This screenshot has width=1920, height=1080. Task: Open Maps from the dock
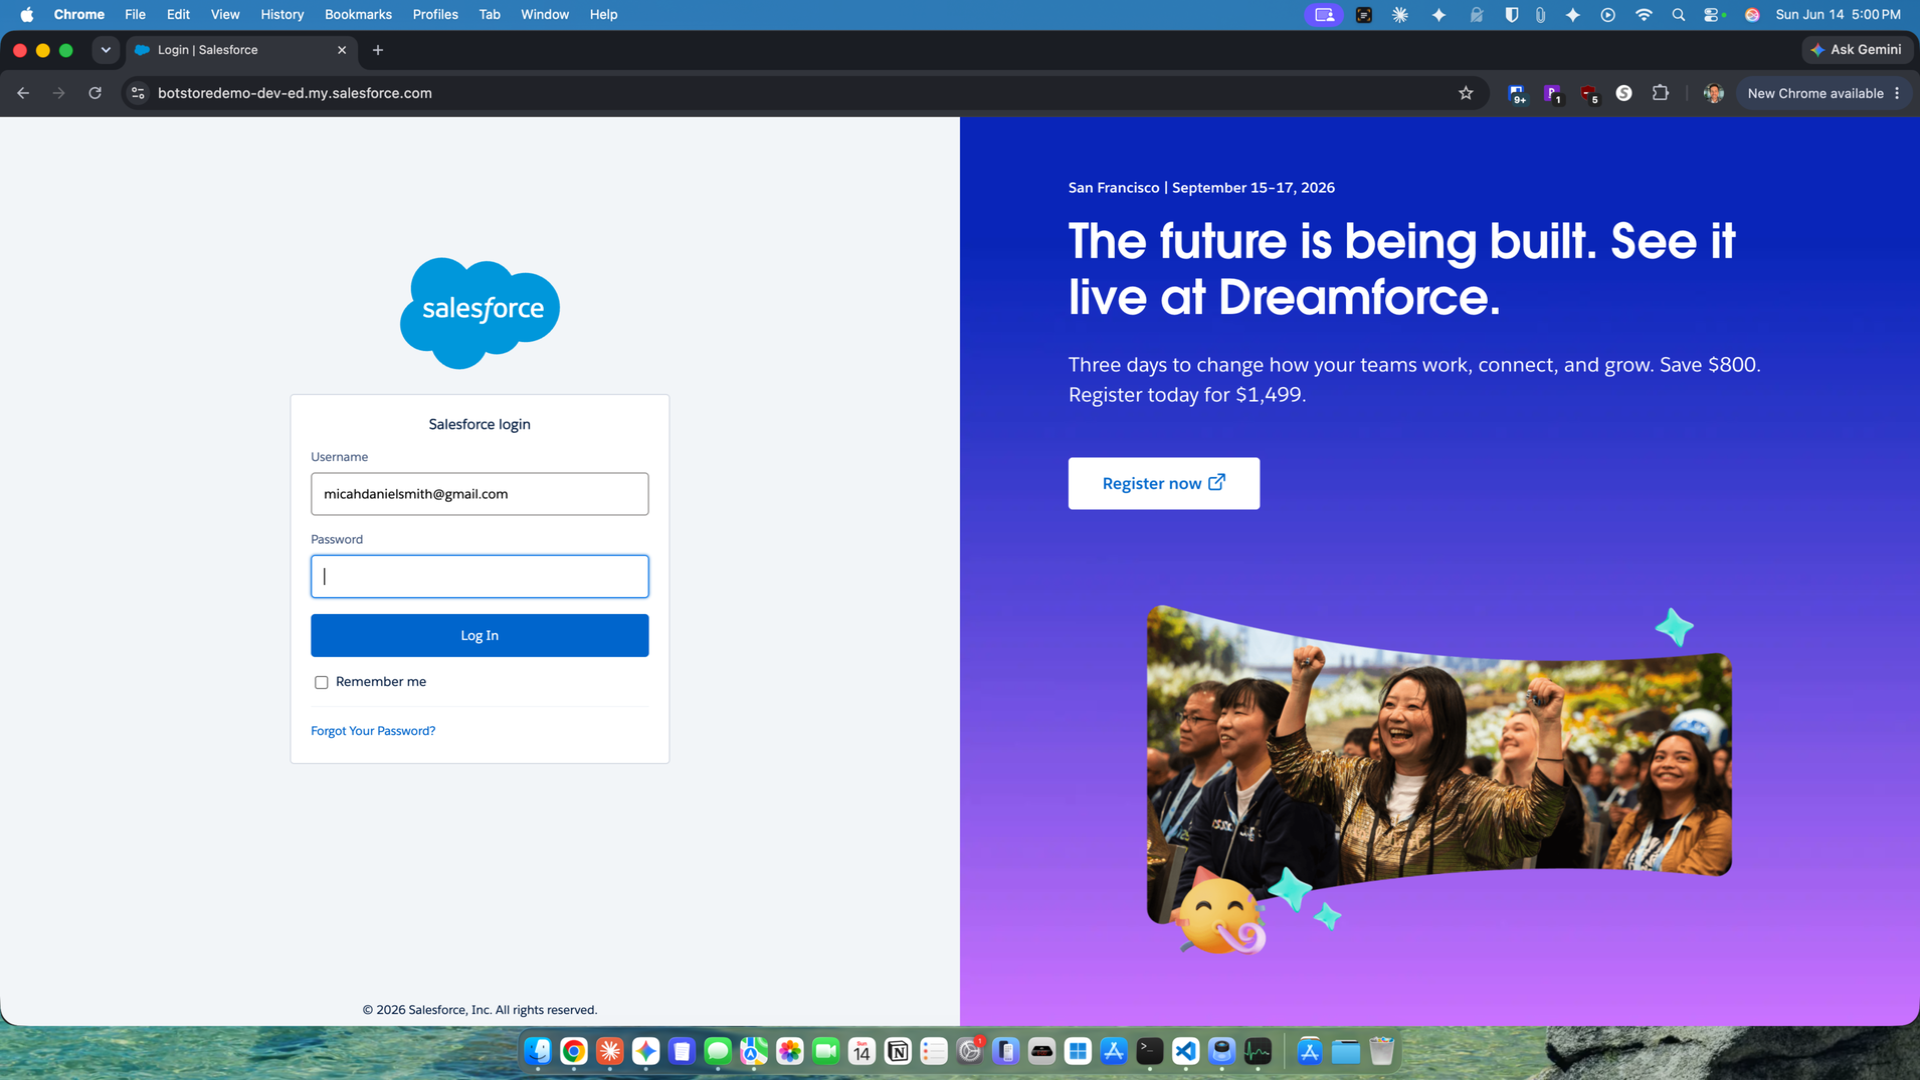tap(754, 1051)
